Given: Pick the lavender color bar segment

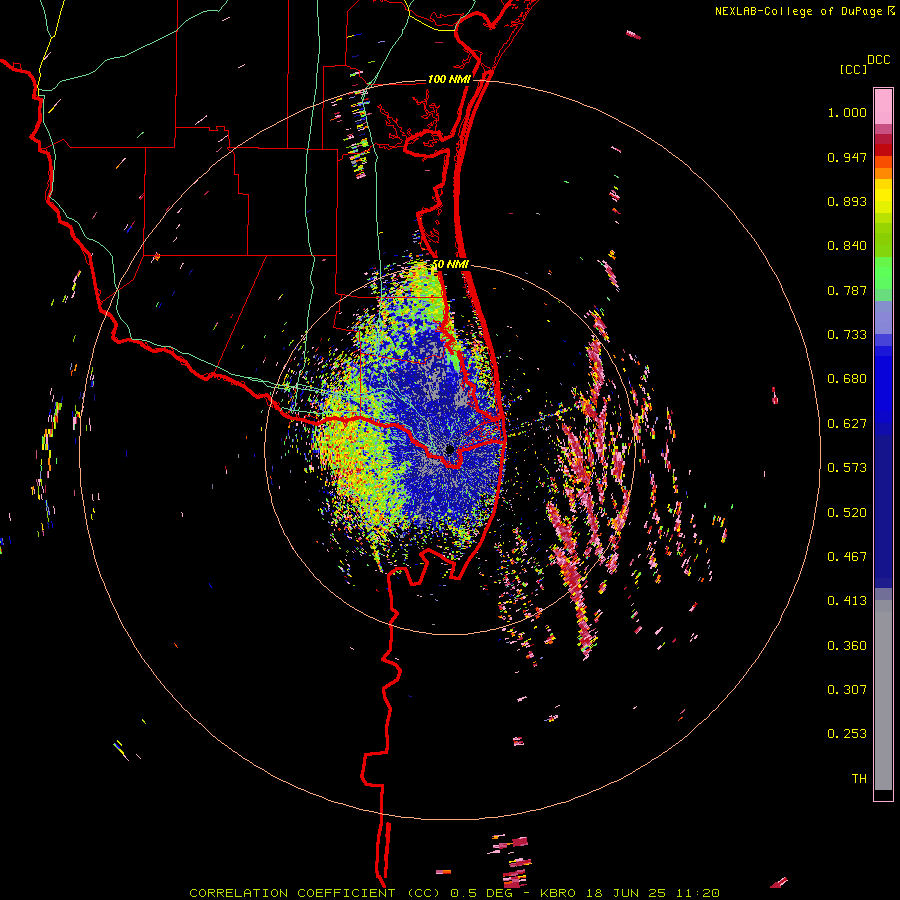Looking at the screenshot, I should [x=883, y=317].
